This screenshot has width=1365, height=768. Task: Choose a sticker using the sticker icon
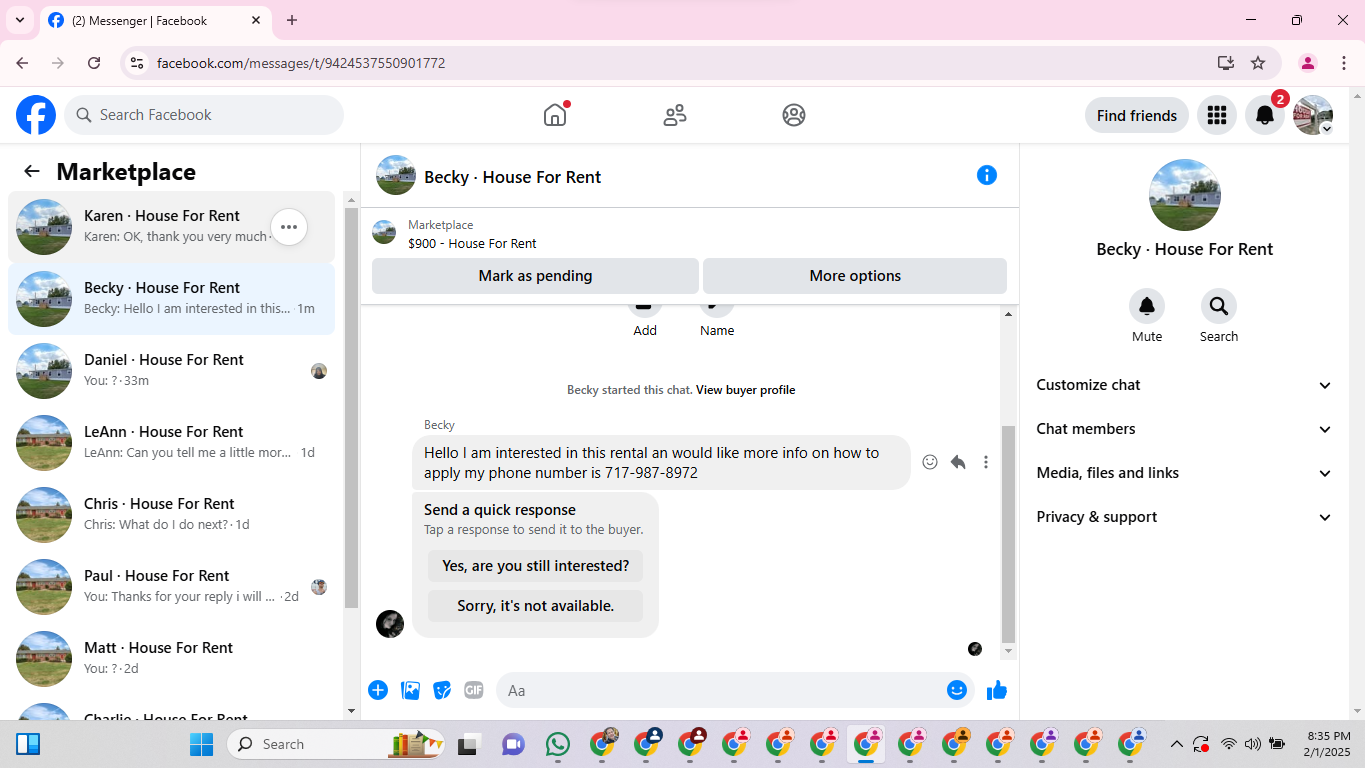tap(442, 690)
